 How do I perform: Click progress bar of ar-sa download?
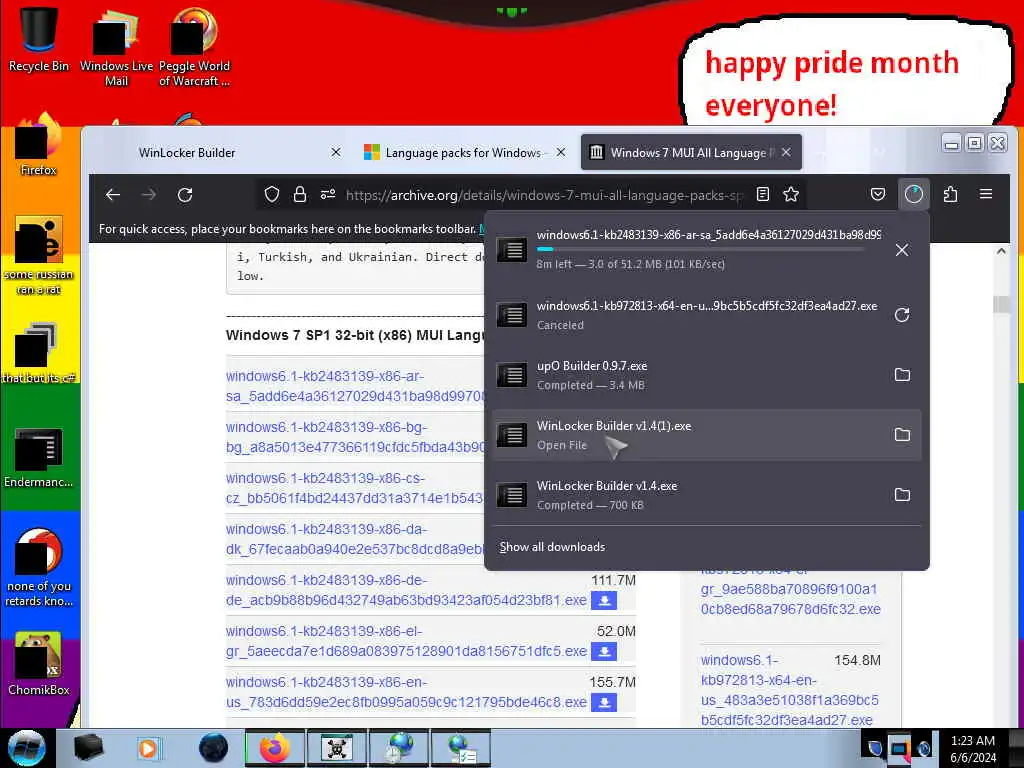coord(700,249)
